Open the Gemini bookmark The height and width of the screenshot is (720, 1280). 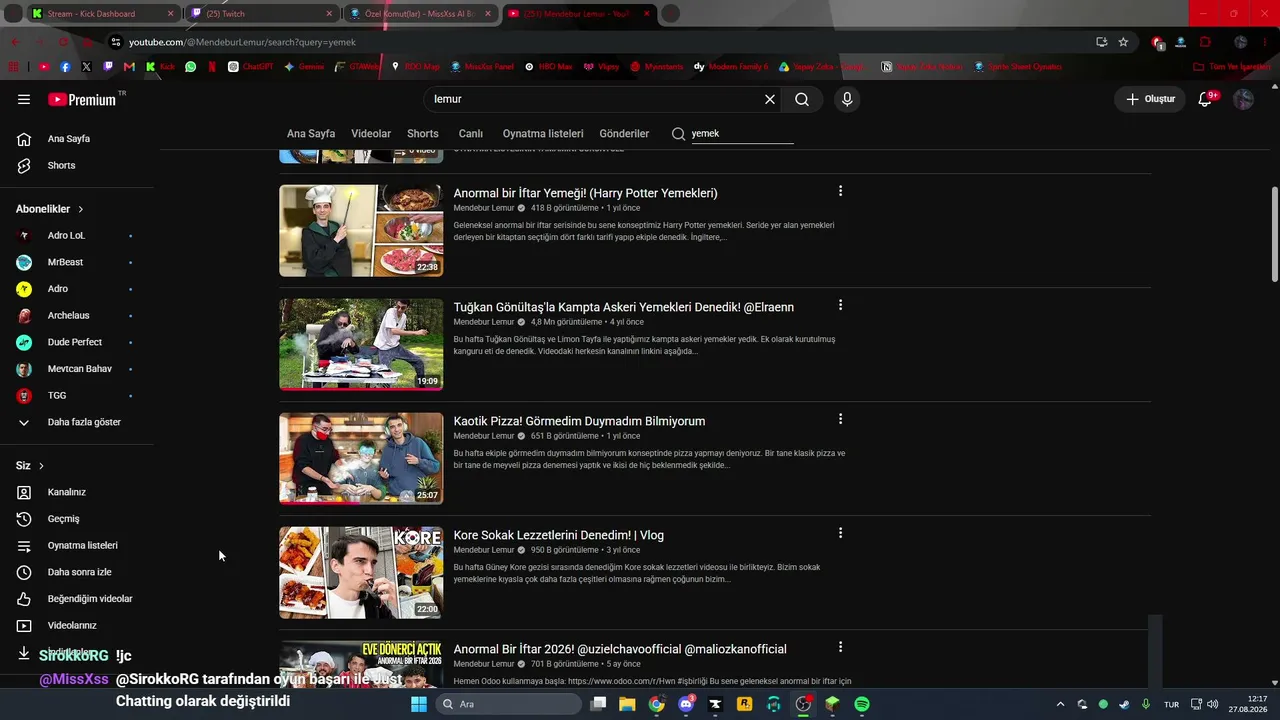click(x=304, y=67)
